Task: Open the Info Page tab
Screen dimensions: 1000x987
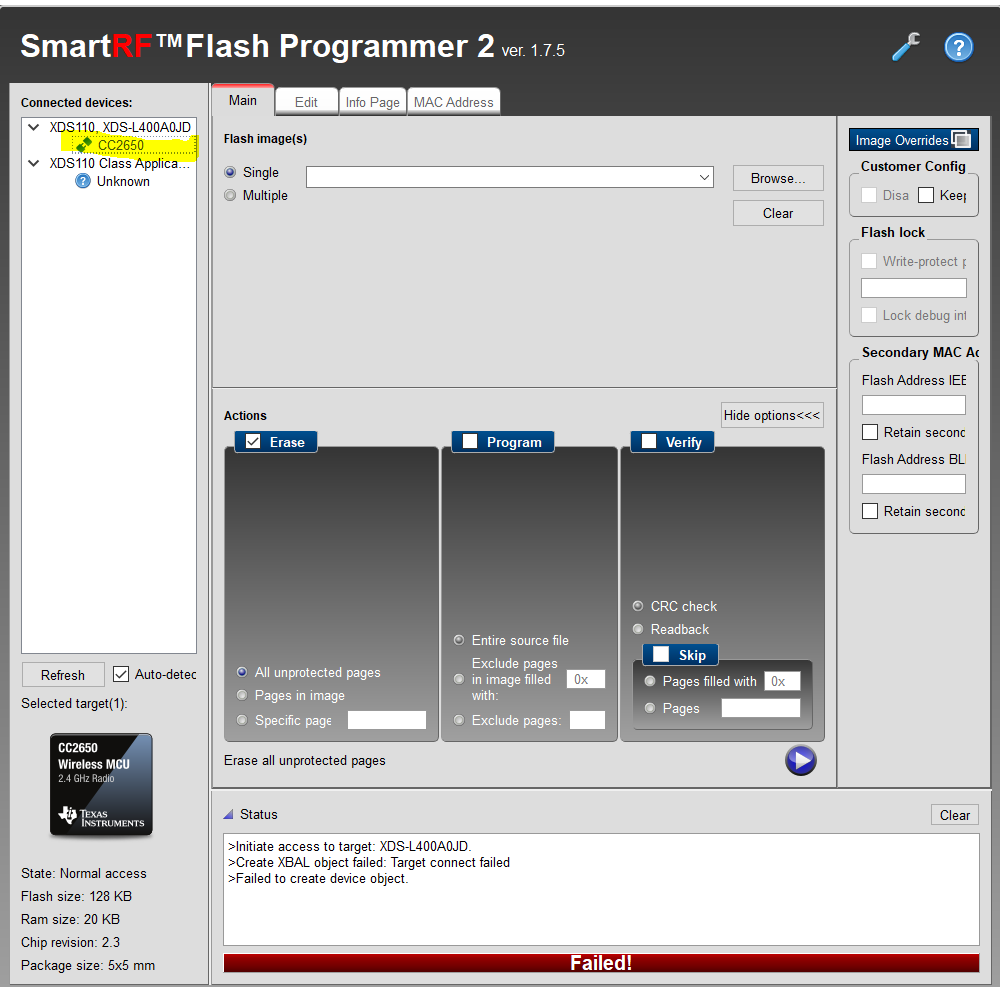Action: pos(372,102)
